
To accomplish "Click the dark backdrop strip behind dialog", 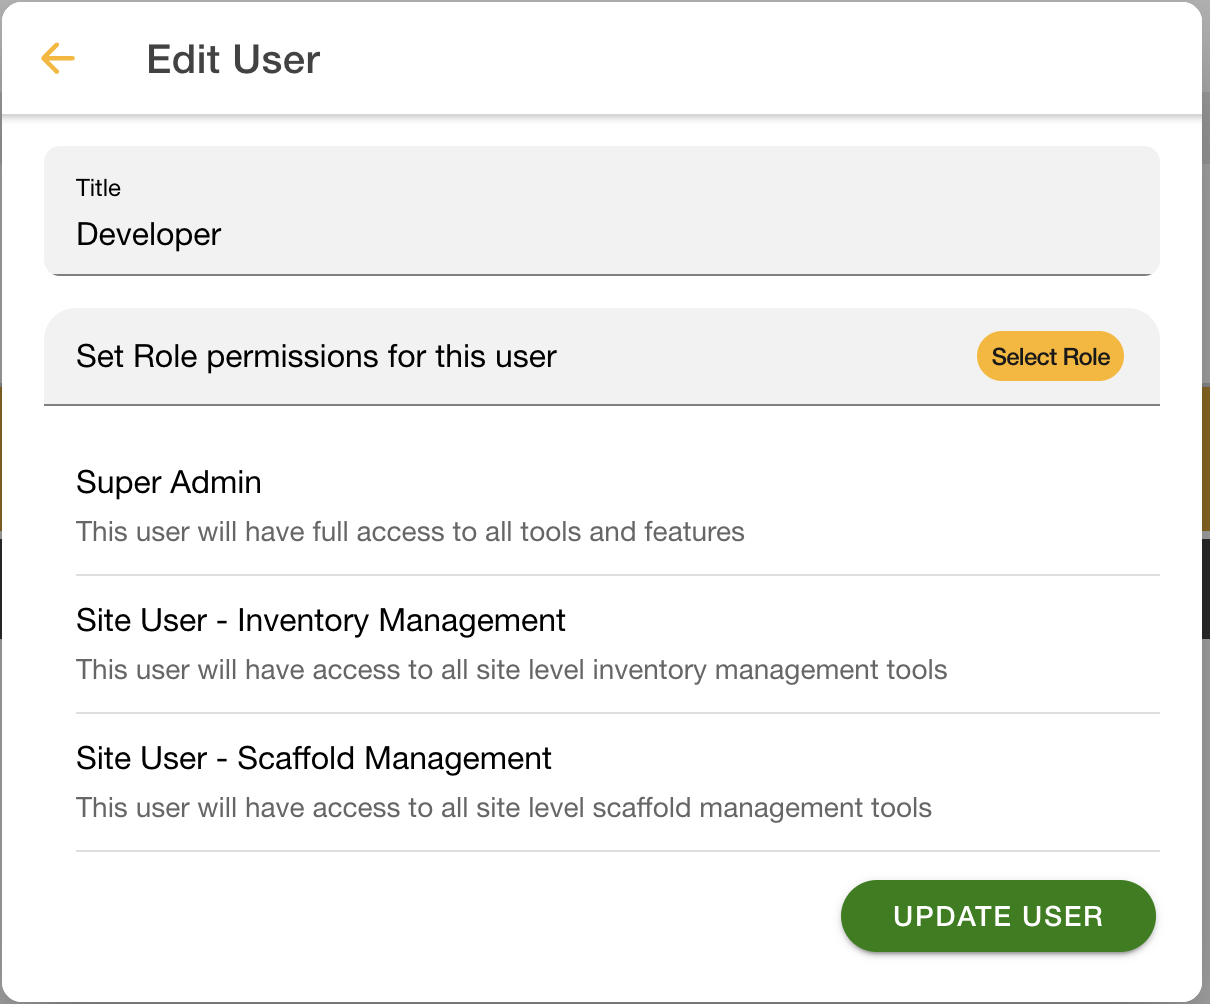I will pyautogui.click(x=1206, y=588).
